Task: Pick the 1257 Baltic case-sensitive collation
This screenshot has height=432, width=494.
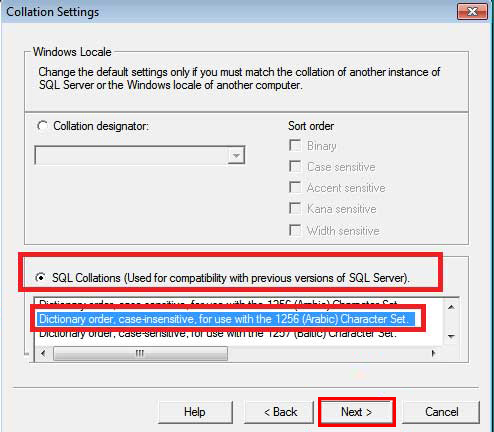Action: [218, 334]
